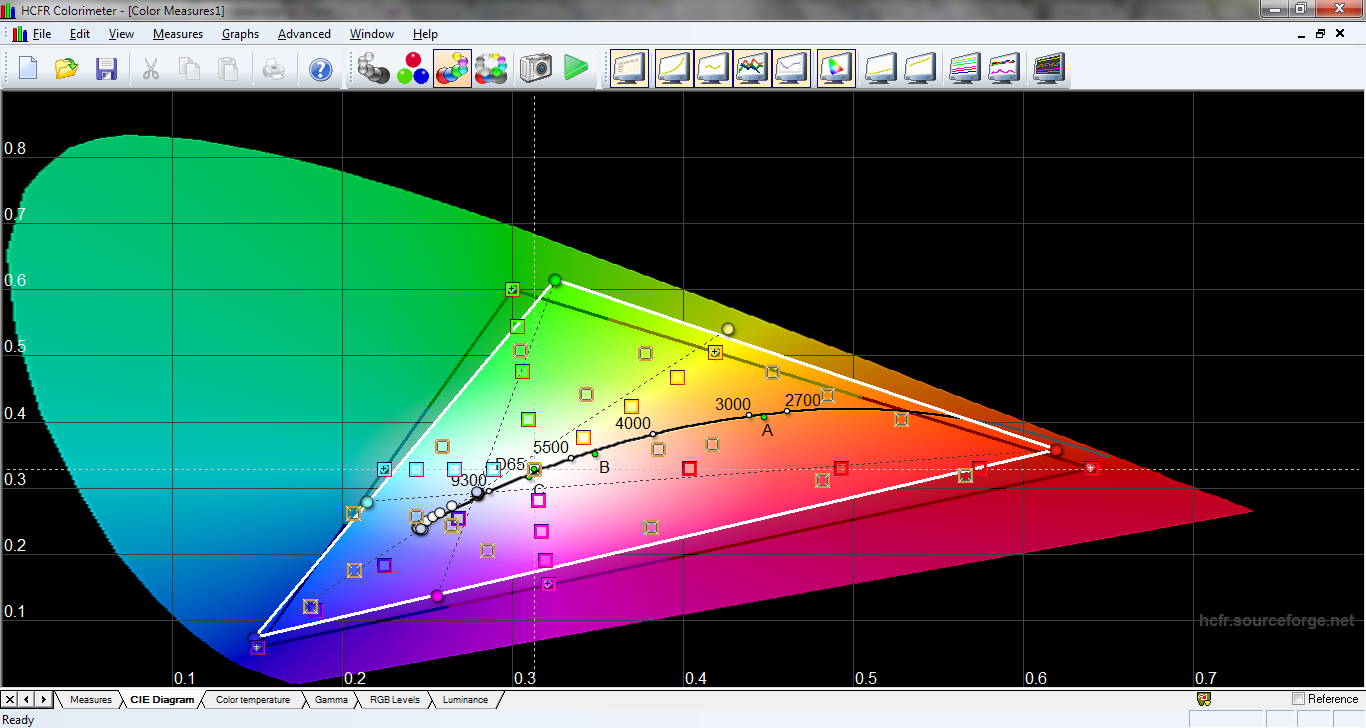Click the red green blue primaries icon
The height and width of the screenshot is (728, 1366).
click(x=412, y=68)
